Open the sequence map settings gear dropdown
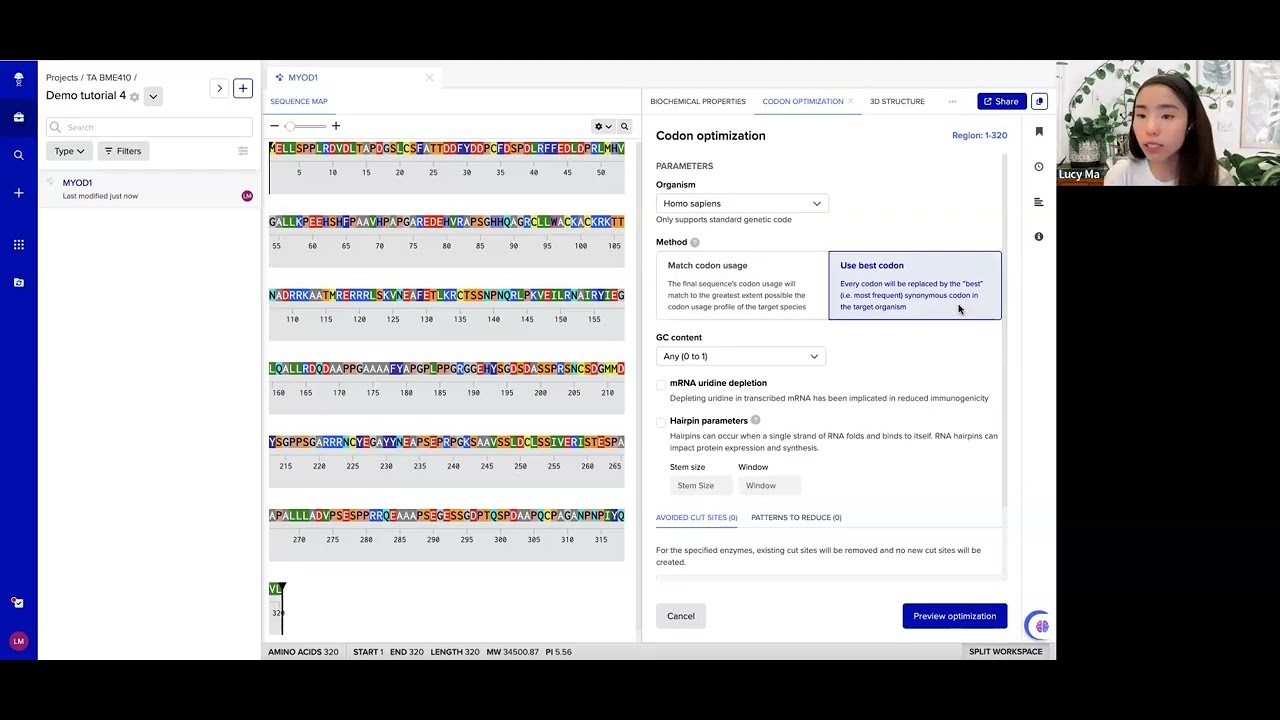1280x720 pixels. (603, 127)
